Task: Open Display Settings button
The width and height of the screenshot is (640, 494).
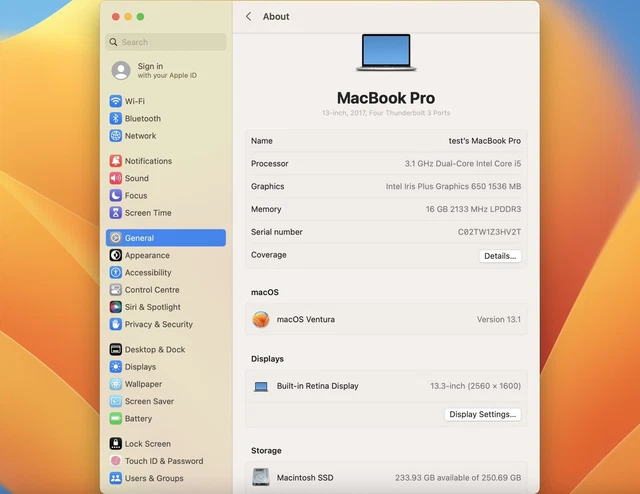Action: click(x=482, y=414)
